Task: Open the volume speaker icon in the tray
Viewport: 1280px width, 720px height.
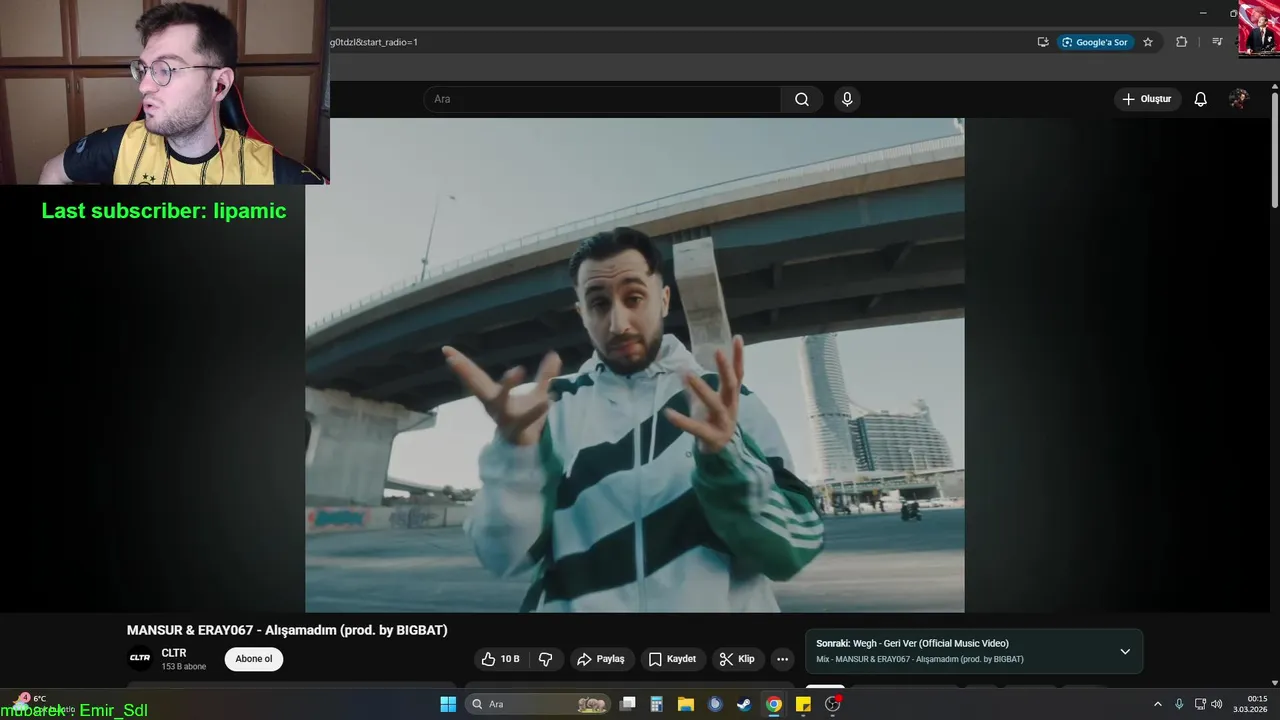Action: [1217, 704]
